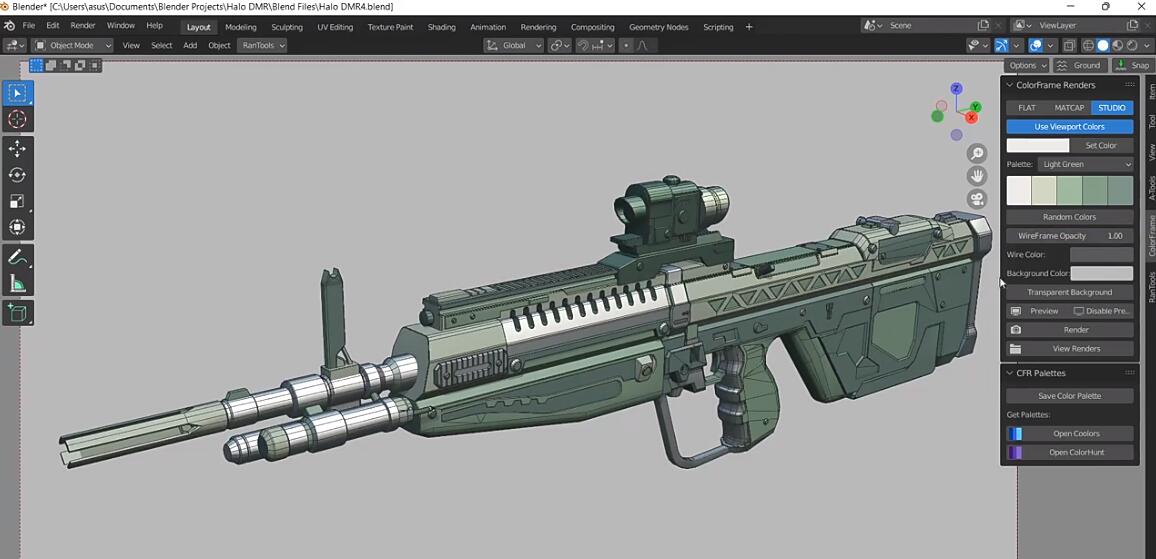Screen dimensions: 1156x559
Task: Click the zoom magnifier viewport gizmo
Action: point(978,153)
